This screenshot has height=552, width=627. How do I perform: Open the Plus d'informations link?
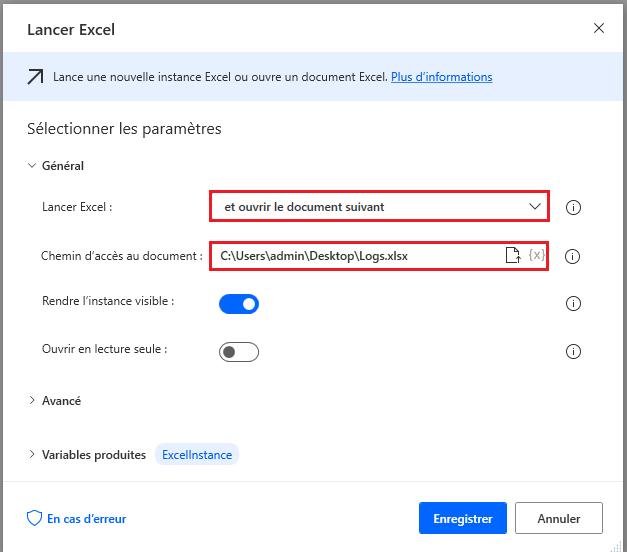click(x=441, y=77)
